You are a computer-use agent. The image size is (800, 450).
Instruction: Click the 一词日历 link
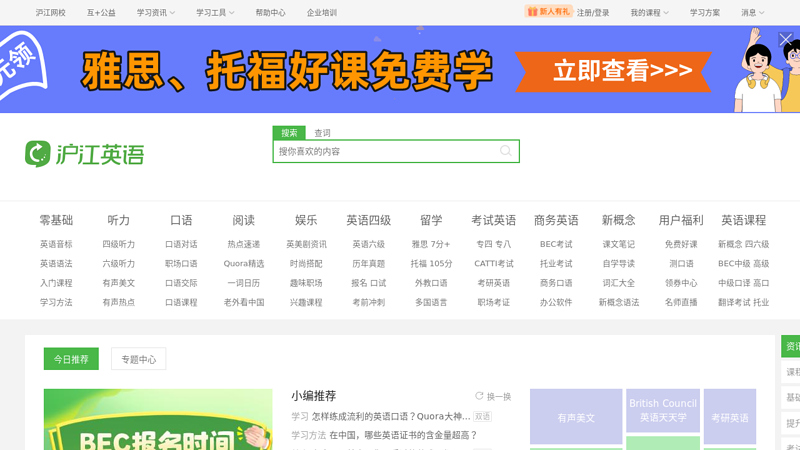point(243,283)
